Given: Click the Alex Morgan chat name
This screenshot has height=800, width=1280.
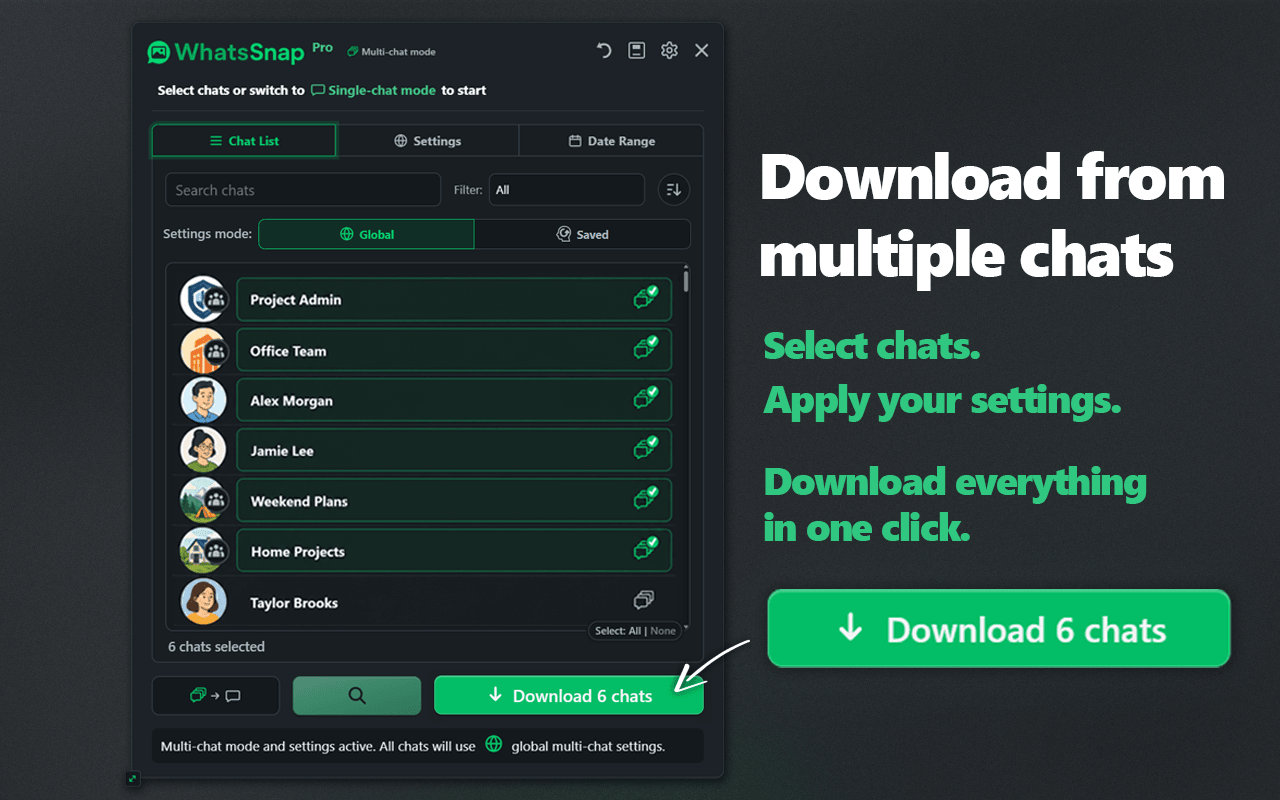Looking at the screenshot, I should tap(291, 401).
